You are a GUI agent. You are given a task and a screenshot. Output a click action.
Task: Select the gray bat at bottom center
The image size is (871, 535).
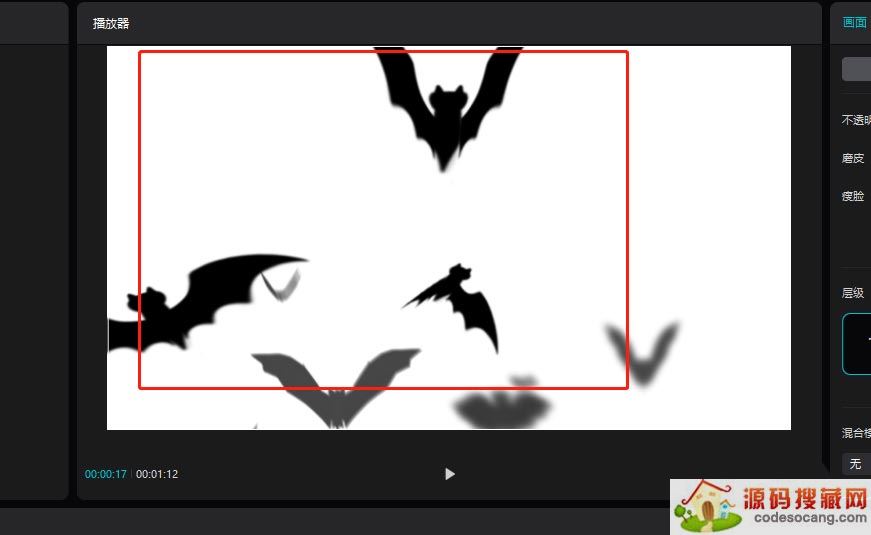(503, 405)
